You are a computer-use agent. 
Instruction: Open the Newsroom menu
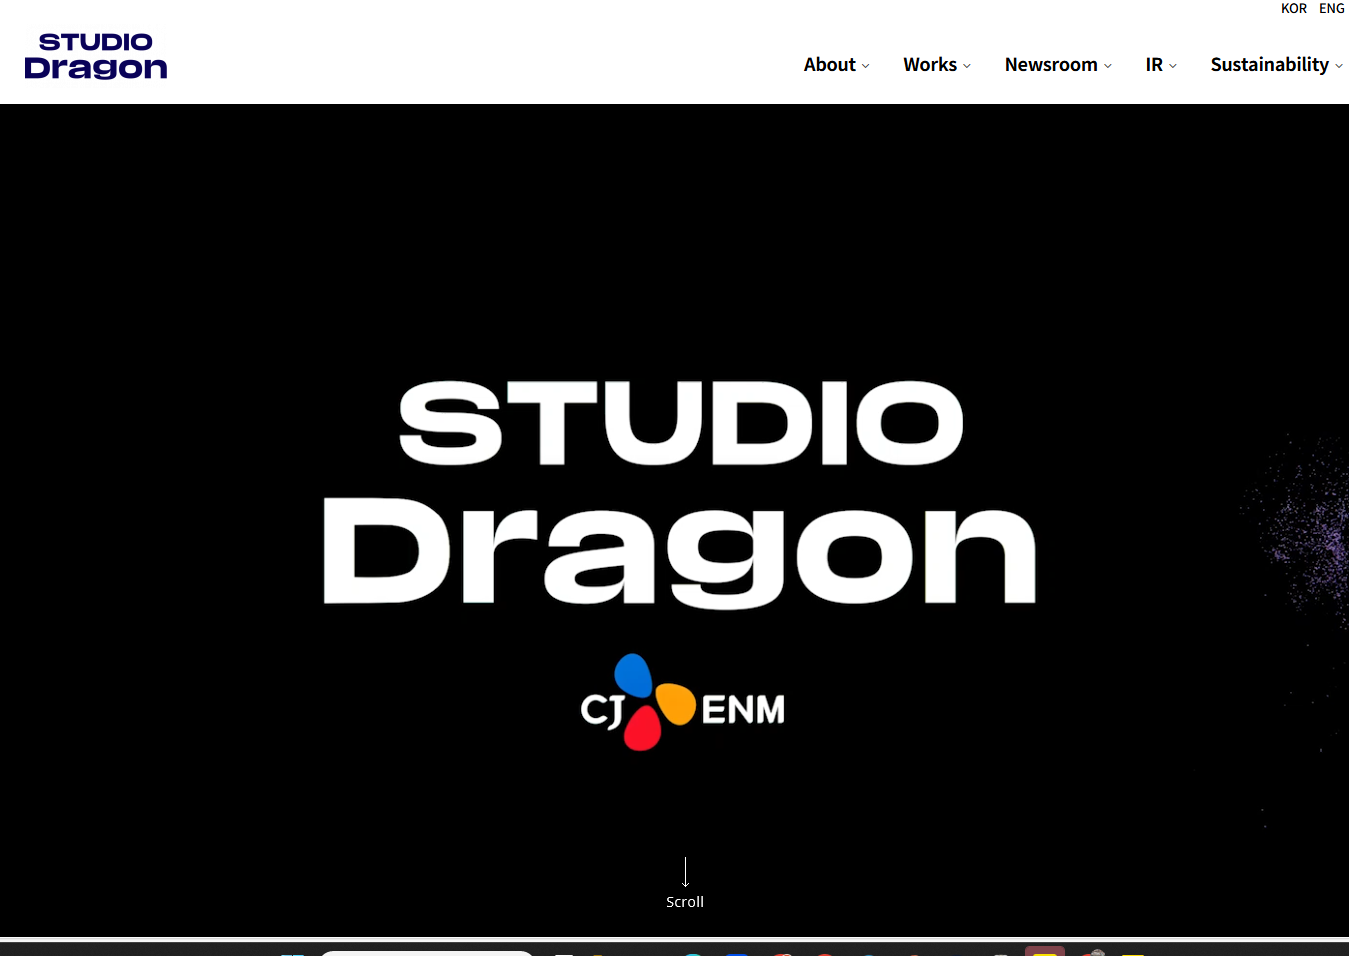pyautogui.click(x=1051, y=65)
